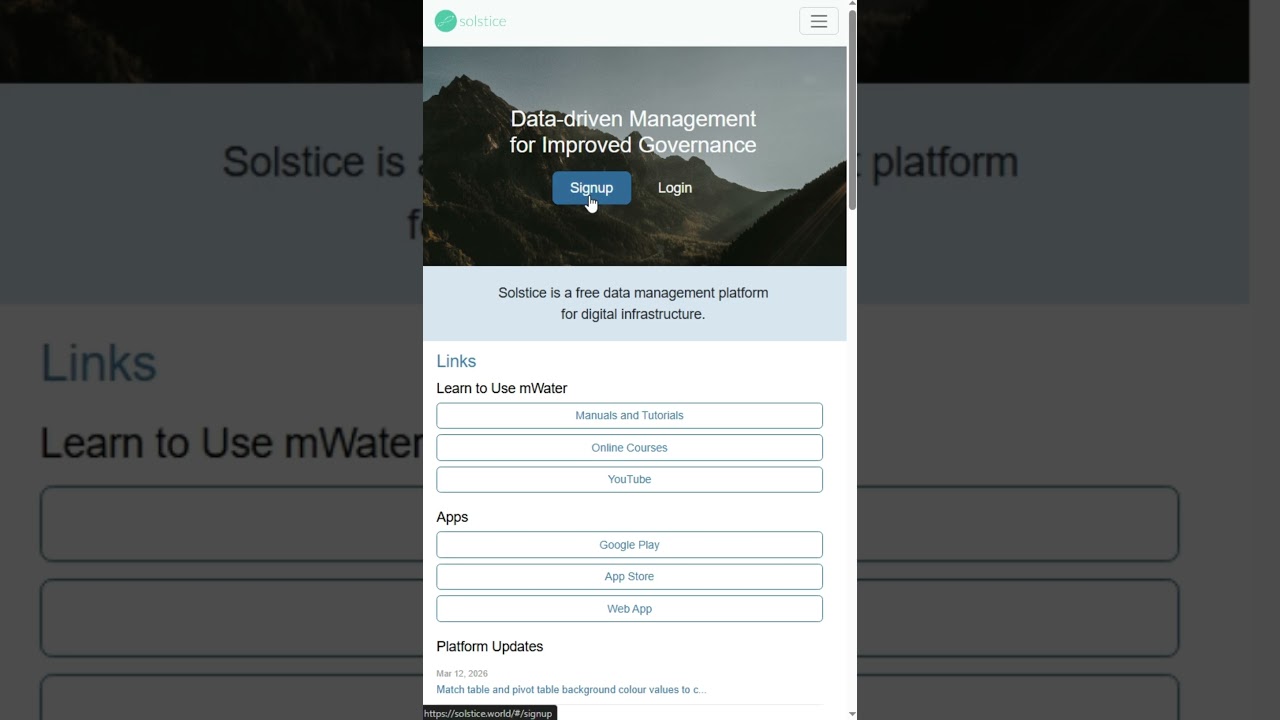
Task: Click the 'Mar 12, 2026' date text
Action: coord(462,674)
